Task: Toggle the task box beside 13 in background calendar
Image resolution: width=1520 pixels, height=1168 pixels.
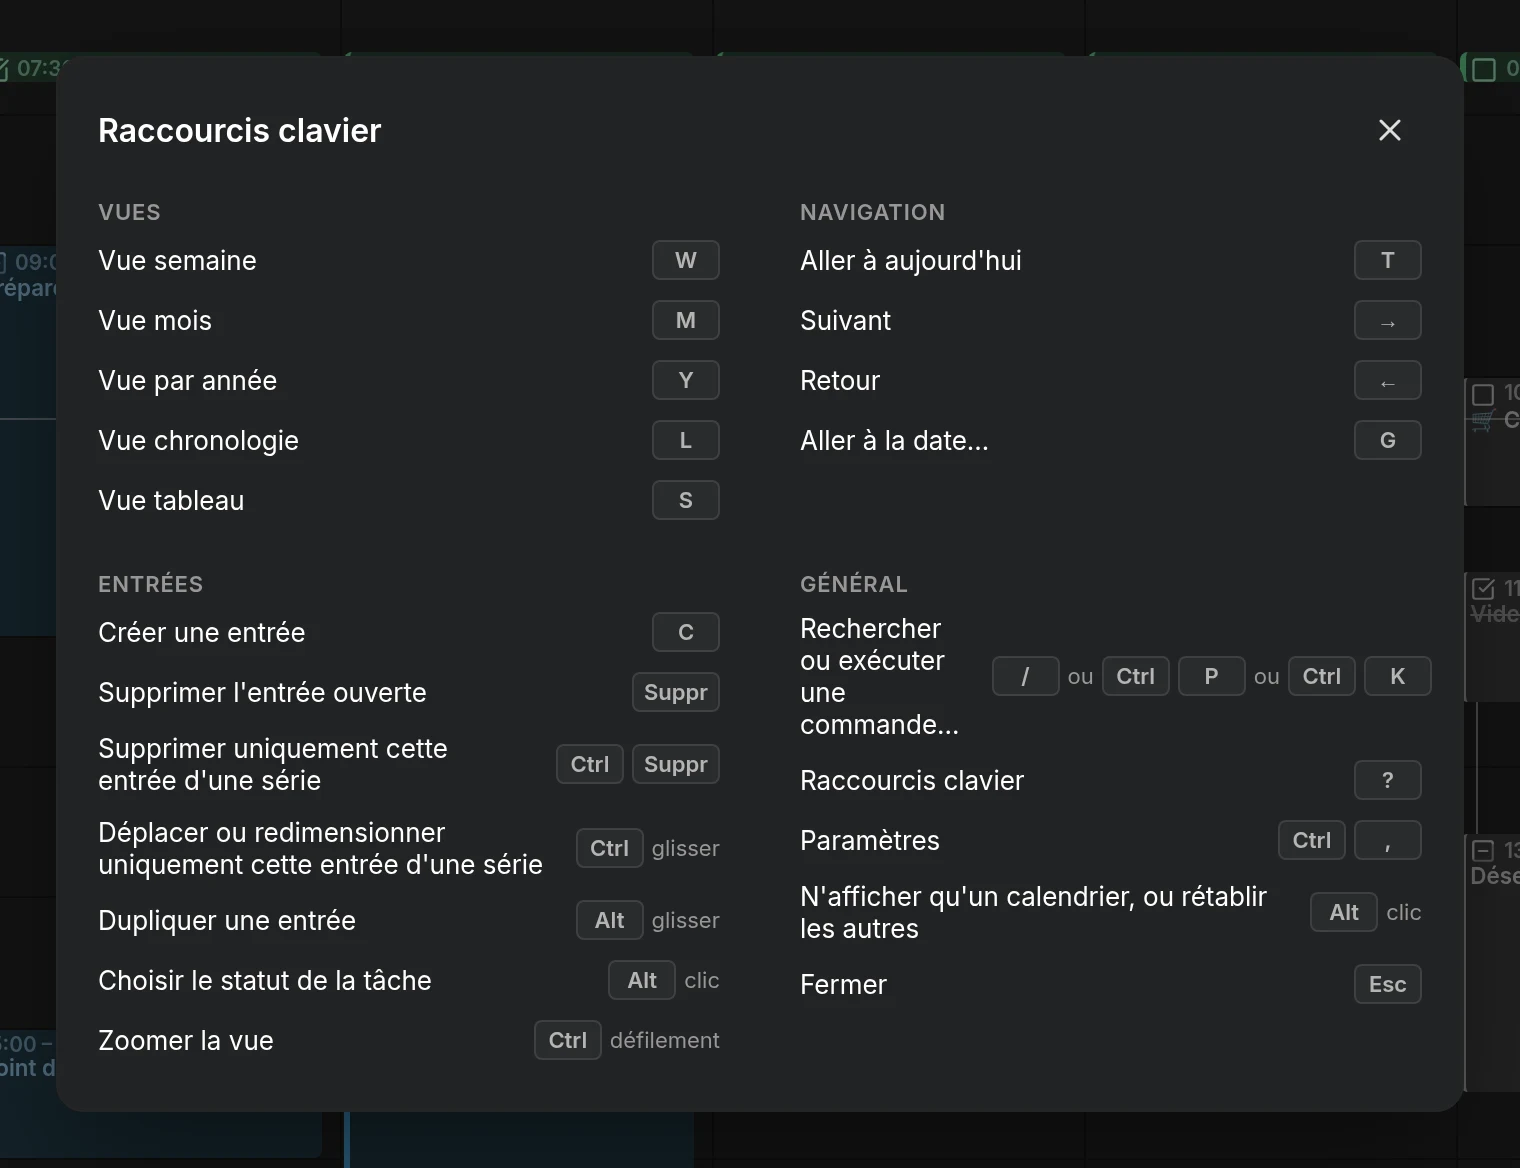Action: [1484, 851]
